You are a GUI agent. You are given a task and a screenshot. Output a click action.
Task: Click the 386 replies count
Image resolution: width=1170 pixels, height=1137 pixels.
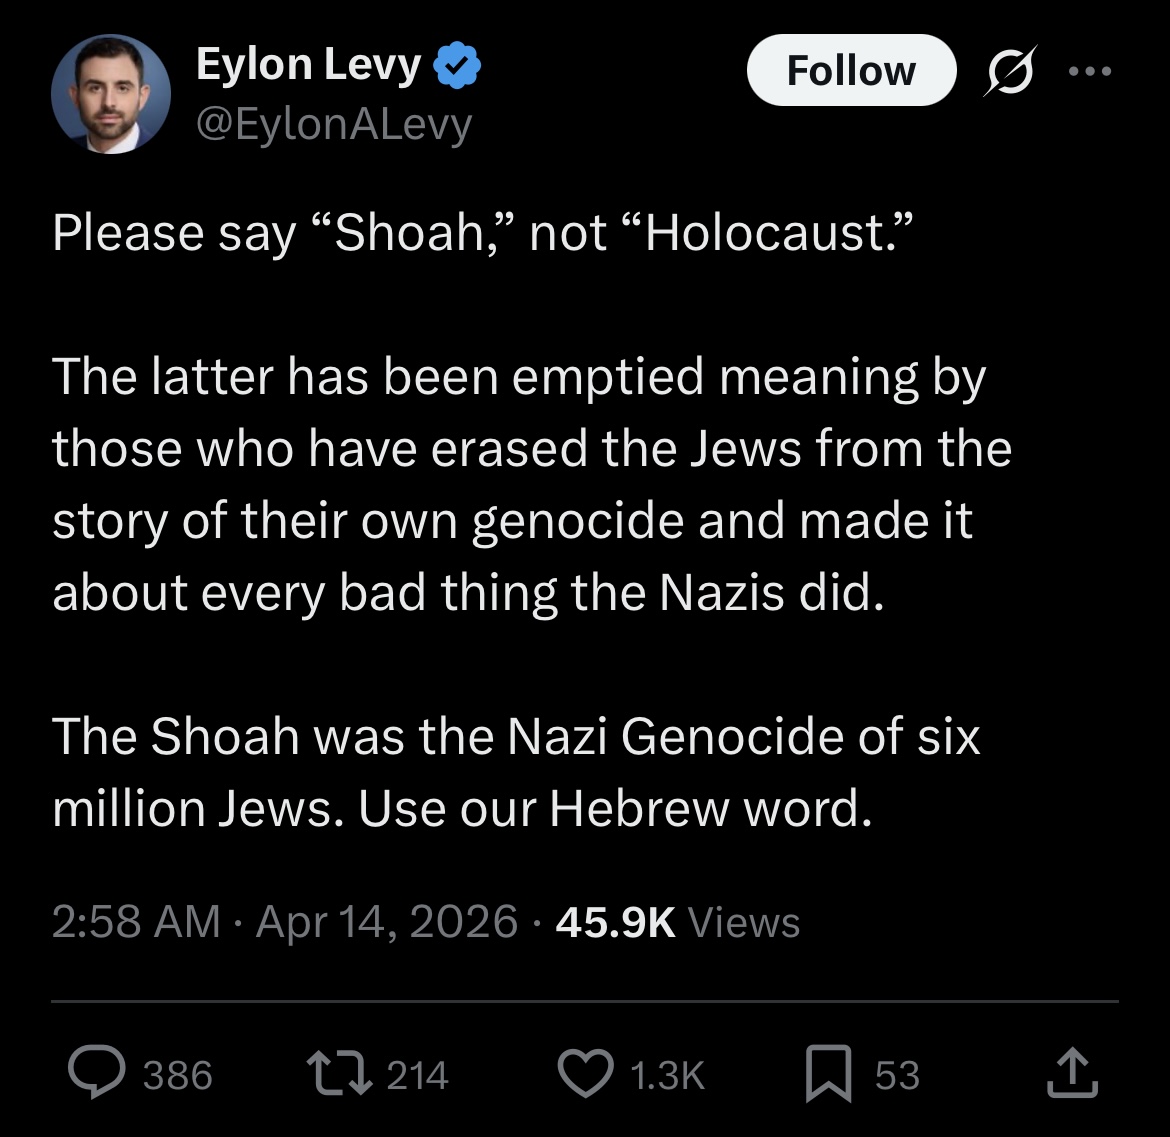click(177, 1075)
